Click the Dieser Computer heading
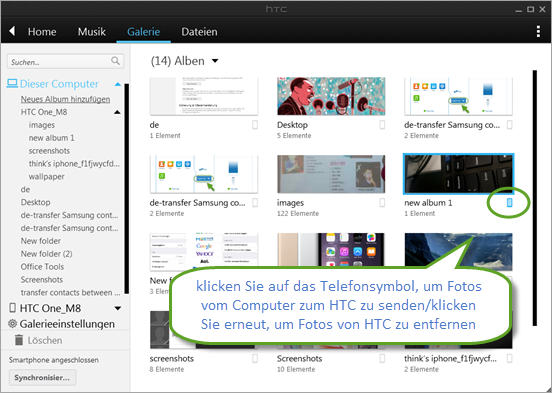 tap(59, 84)
